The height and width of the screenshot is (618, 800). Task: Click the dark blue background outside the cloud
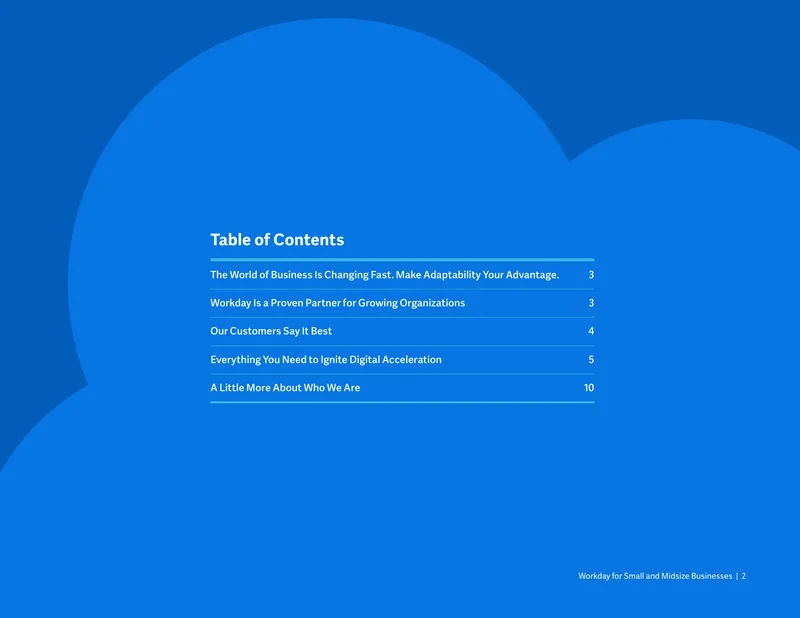[689, 56]
